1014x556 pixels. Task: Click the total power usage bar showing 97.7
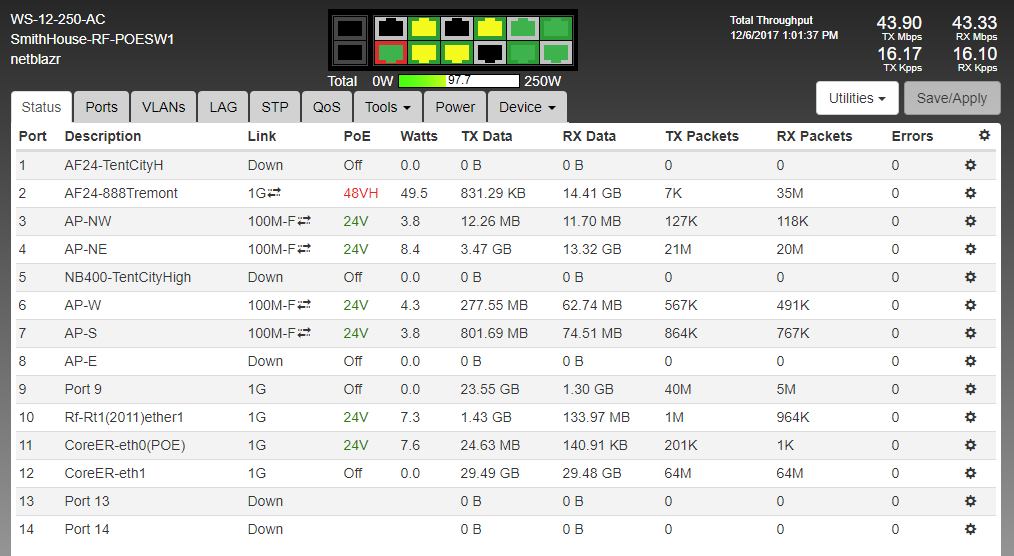[x=458, y=80]
